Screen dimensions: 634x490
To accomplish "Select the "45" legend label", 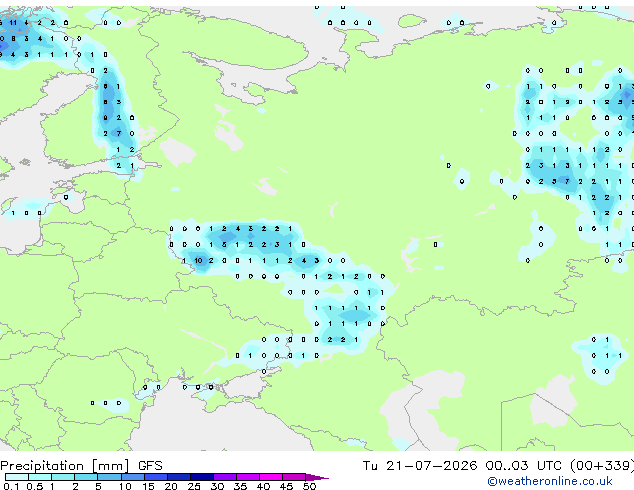I will tap(286, 486).
